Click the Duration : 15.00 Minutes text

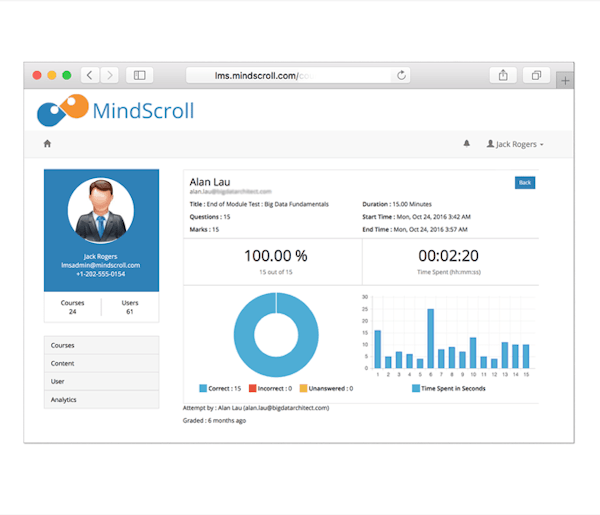pyautogui.click(x=397, y=204)
